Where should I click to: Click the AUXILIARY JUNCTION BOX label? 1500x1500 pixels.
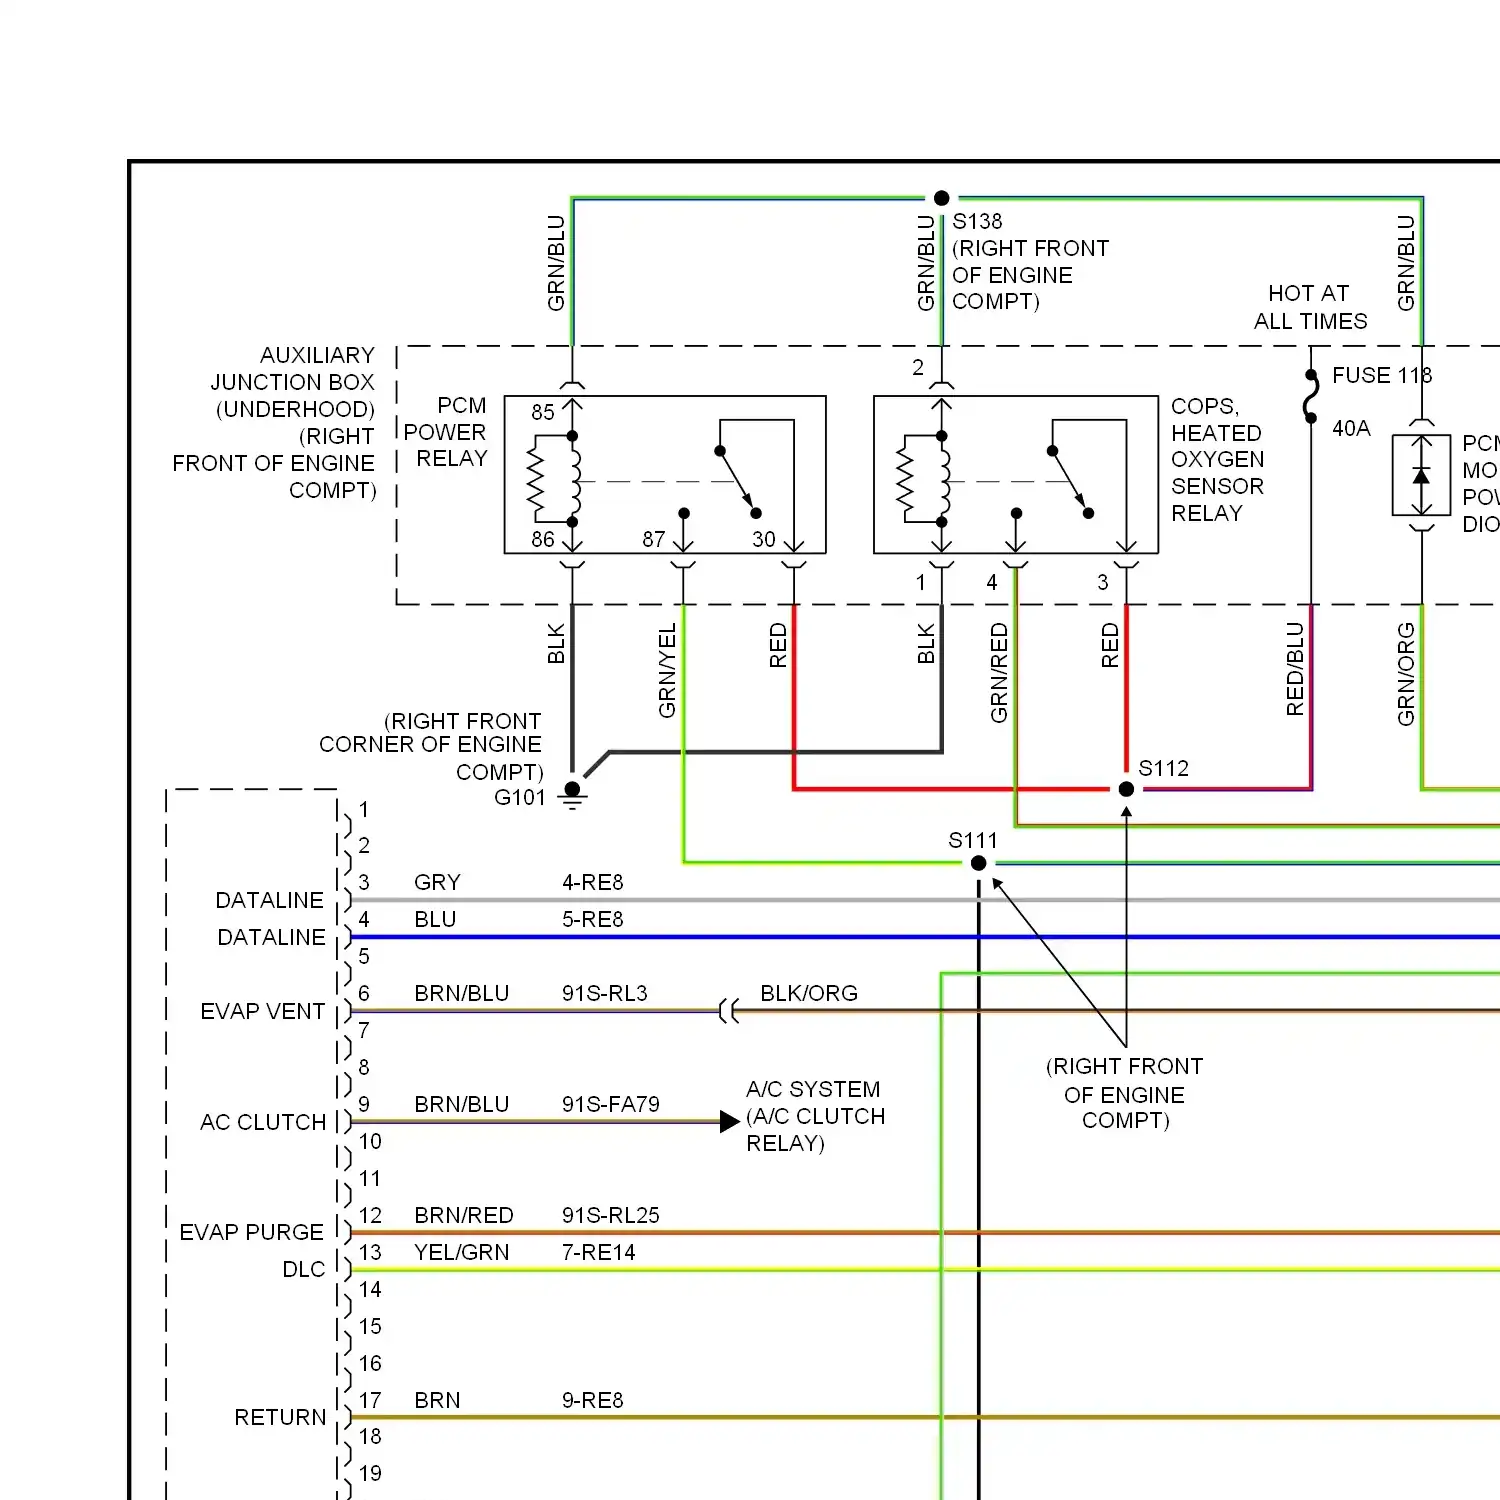pos(275,423)
